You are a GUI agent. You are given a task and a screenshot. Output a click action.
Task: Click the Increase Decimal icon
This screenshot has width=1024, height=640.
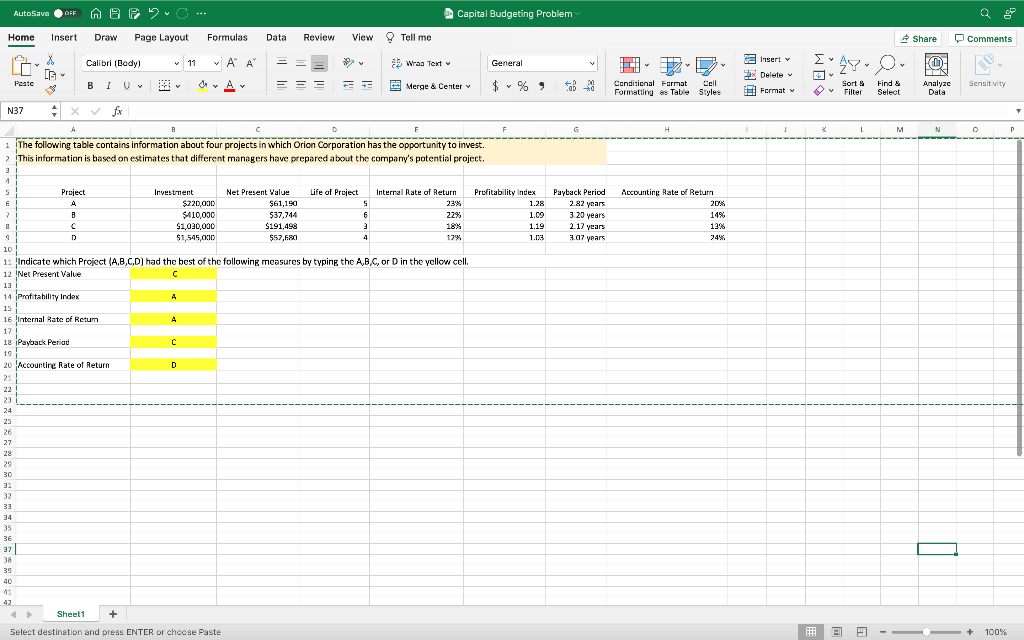(570, 86)
